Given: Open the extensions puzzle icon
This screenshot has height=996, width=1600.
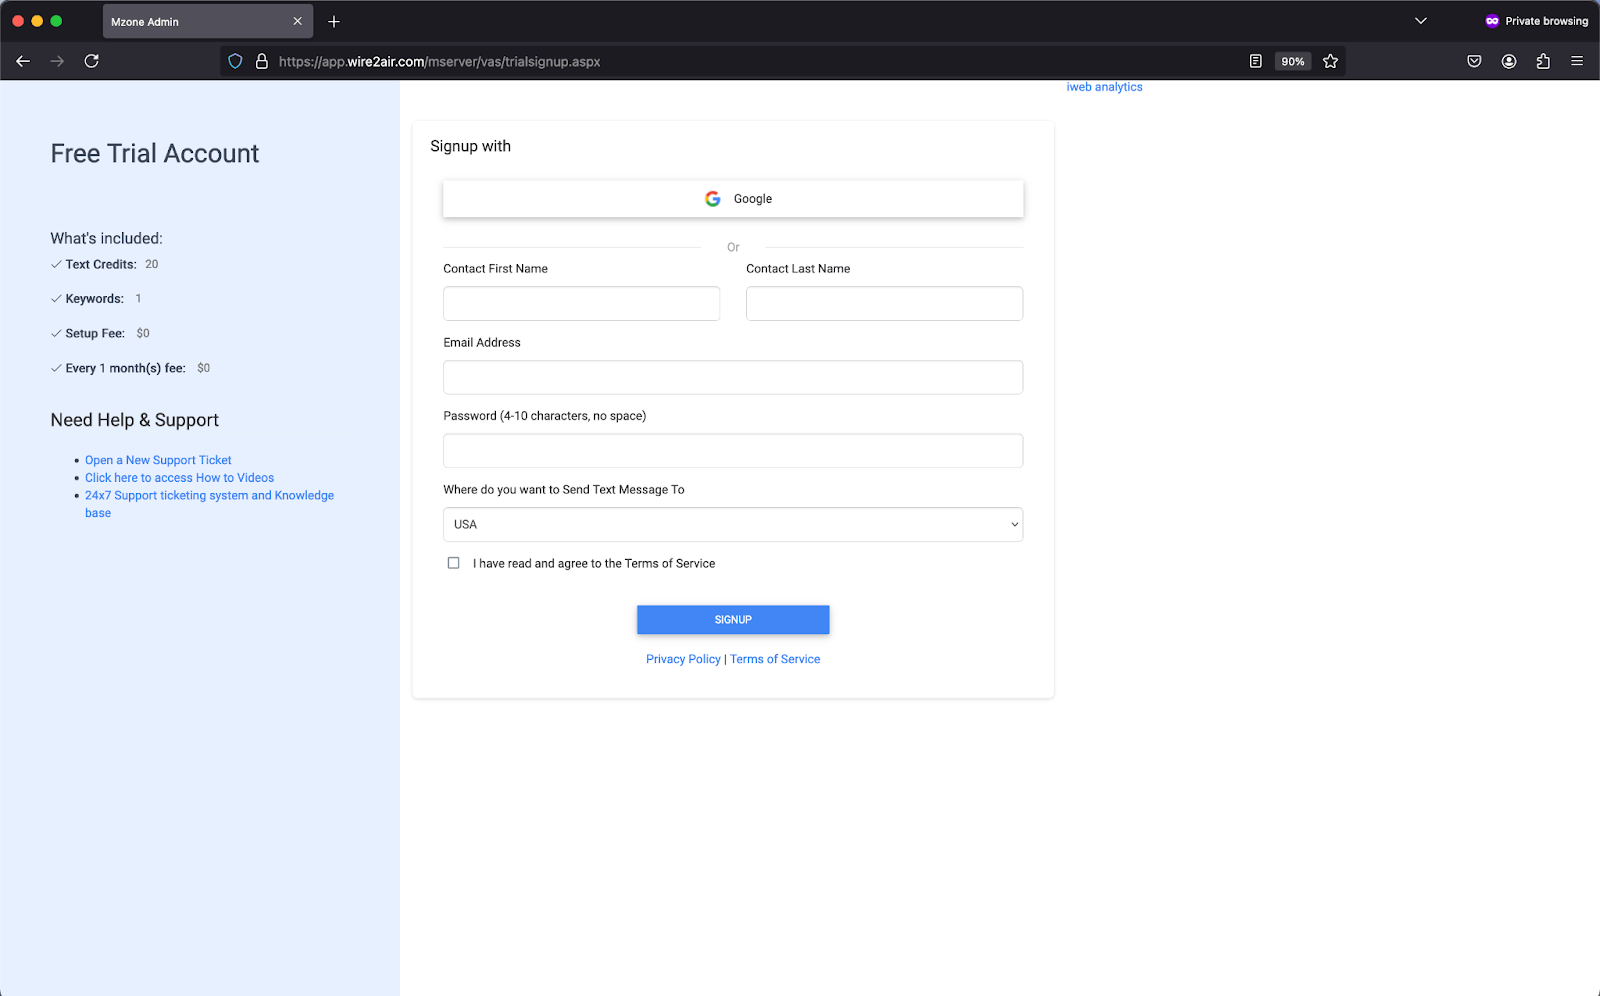Looking at the screenshot, I should tap(1542, 61).
